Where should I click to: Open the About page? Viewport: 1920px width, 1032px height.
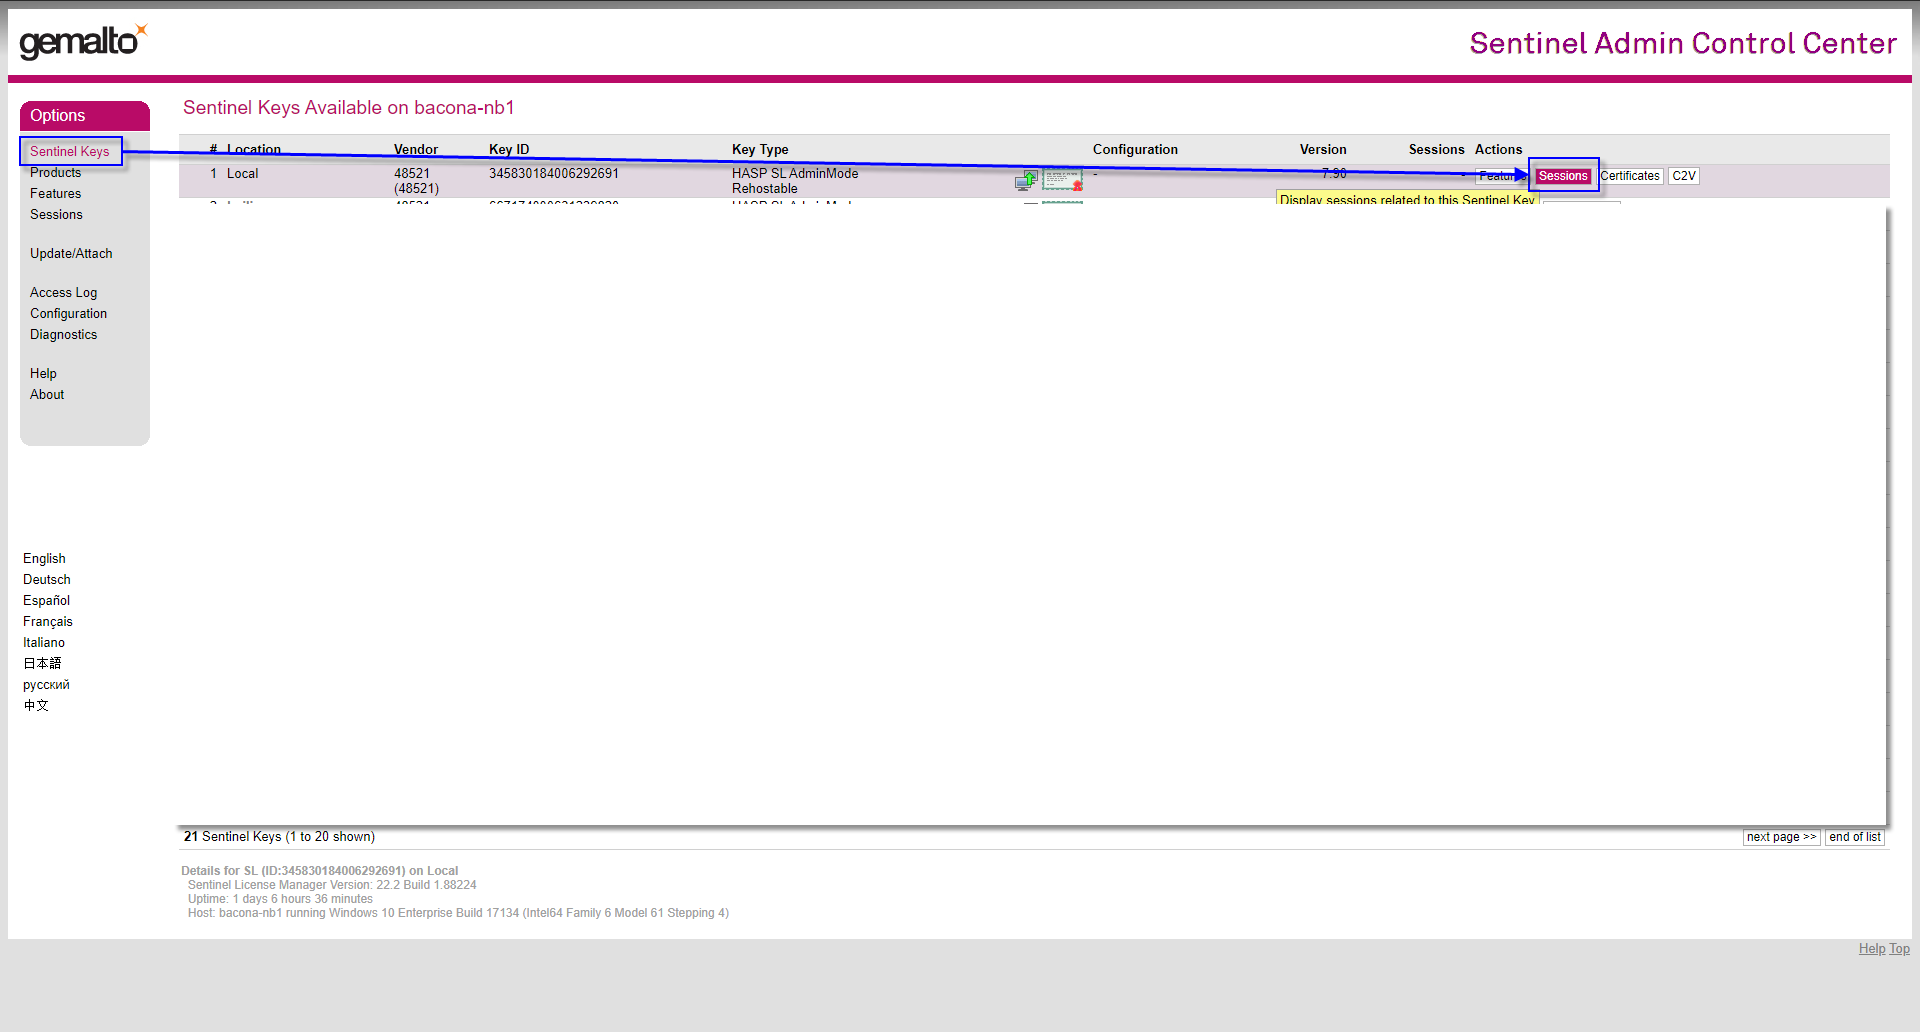47,395
